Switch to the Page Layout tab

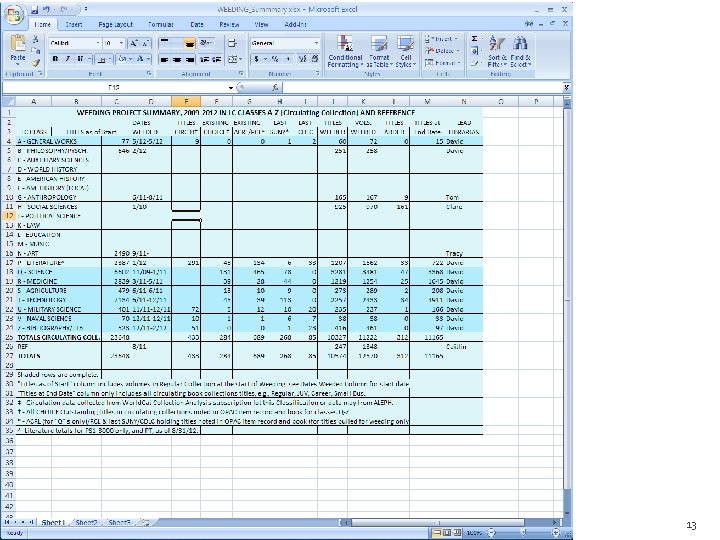[116, 24]
